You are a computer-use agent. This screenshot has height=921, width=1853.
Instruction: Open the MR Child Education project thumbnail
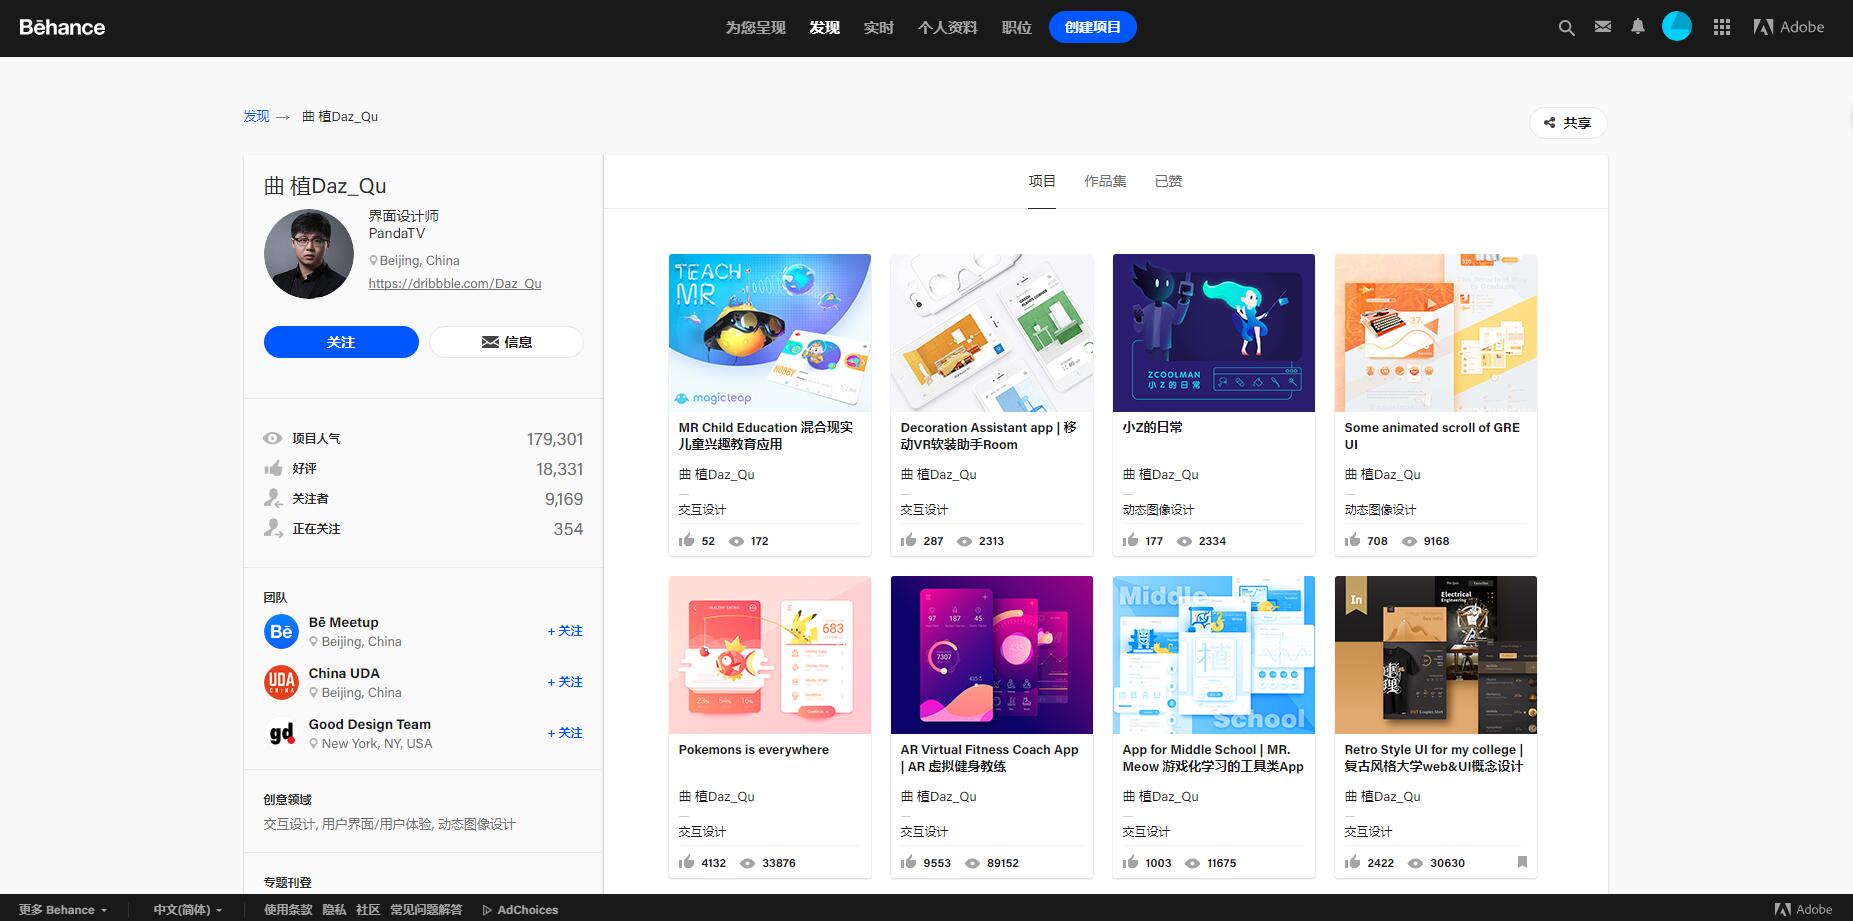click(x=770, y=333)
